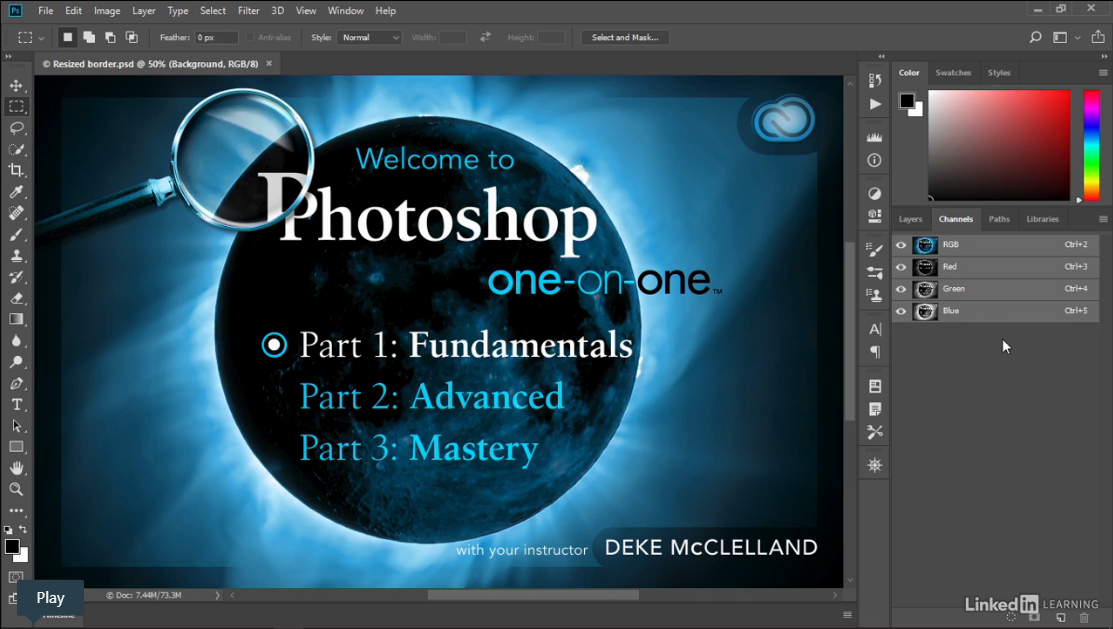
Task: Open the tool preset picker arrow
Action: coord(41,38)
